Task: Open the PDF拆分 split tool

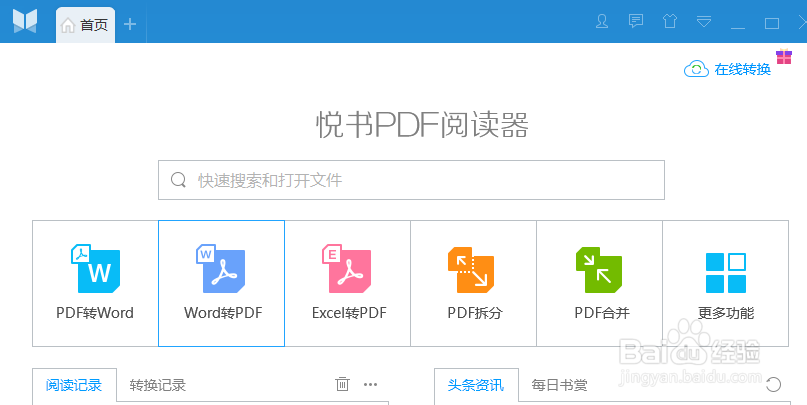Action: pyautogui.click(x=473, y=284)
